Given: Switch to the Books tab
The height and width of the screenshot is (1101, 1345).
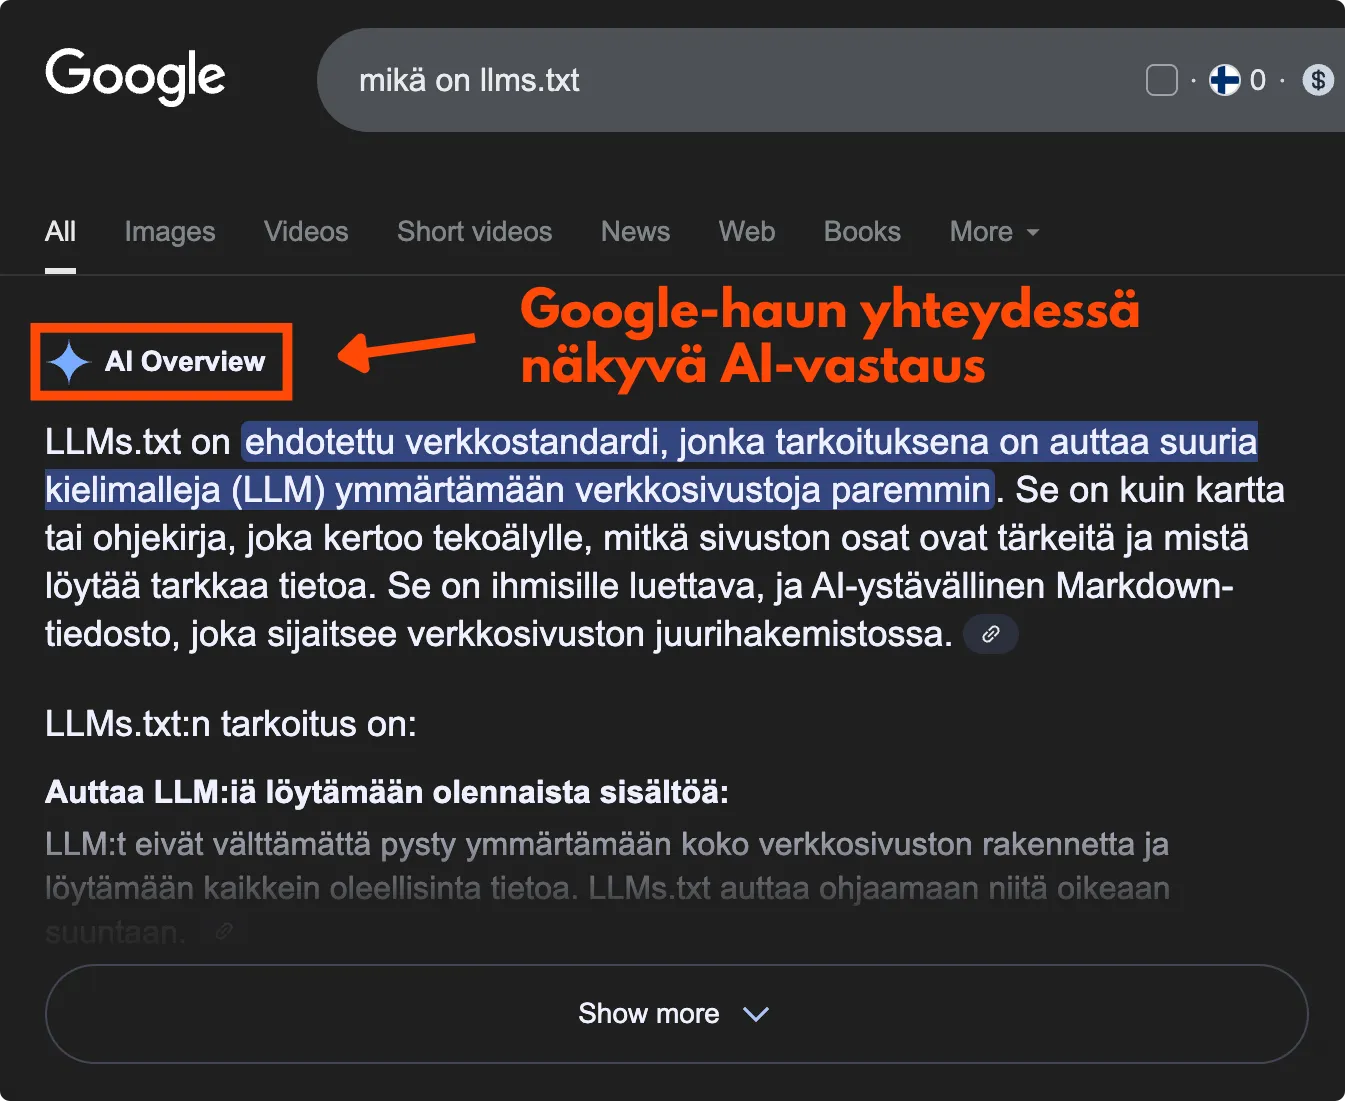Looking at the screenshot, I should click(862, 232).
